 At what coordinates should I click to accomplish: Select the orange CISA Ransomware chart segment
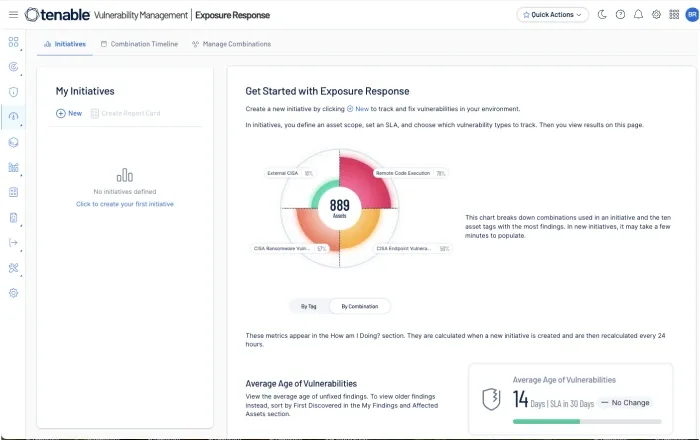pyautogui.click(x=317, y=231)
